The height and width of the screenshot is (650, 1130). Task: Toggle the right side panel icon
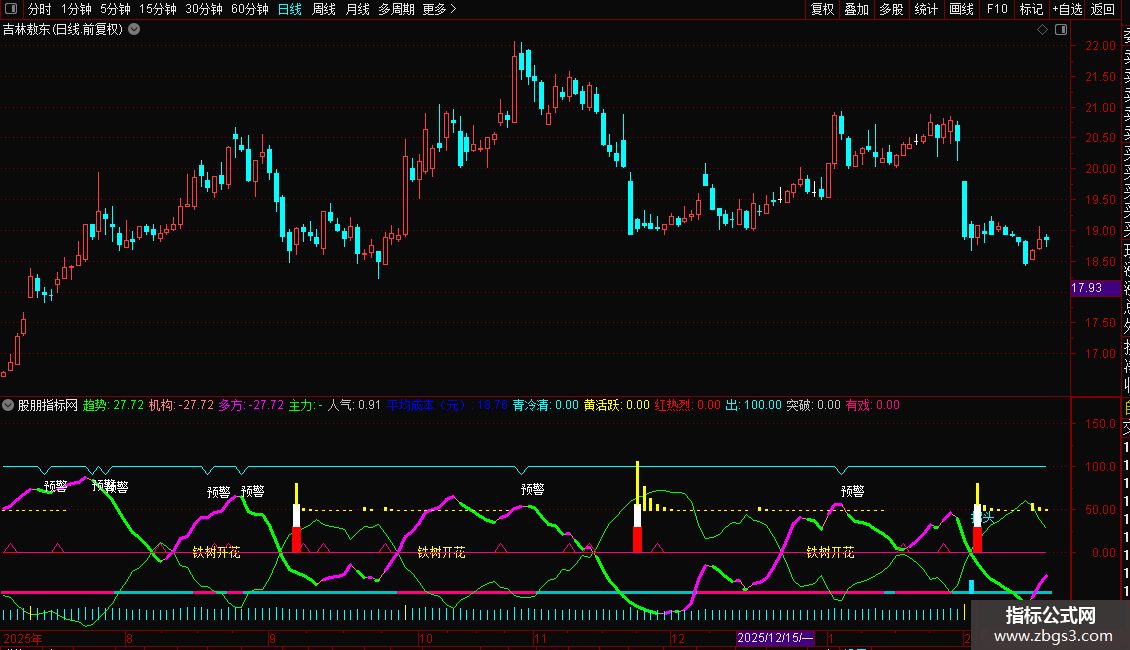(1059, 30)
